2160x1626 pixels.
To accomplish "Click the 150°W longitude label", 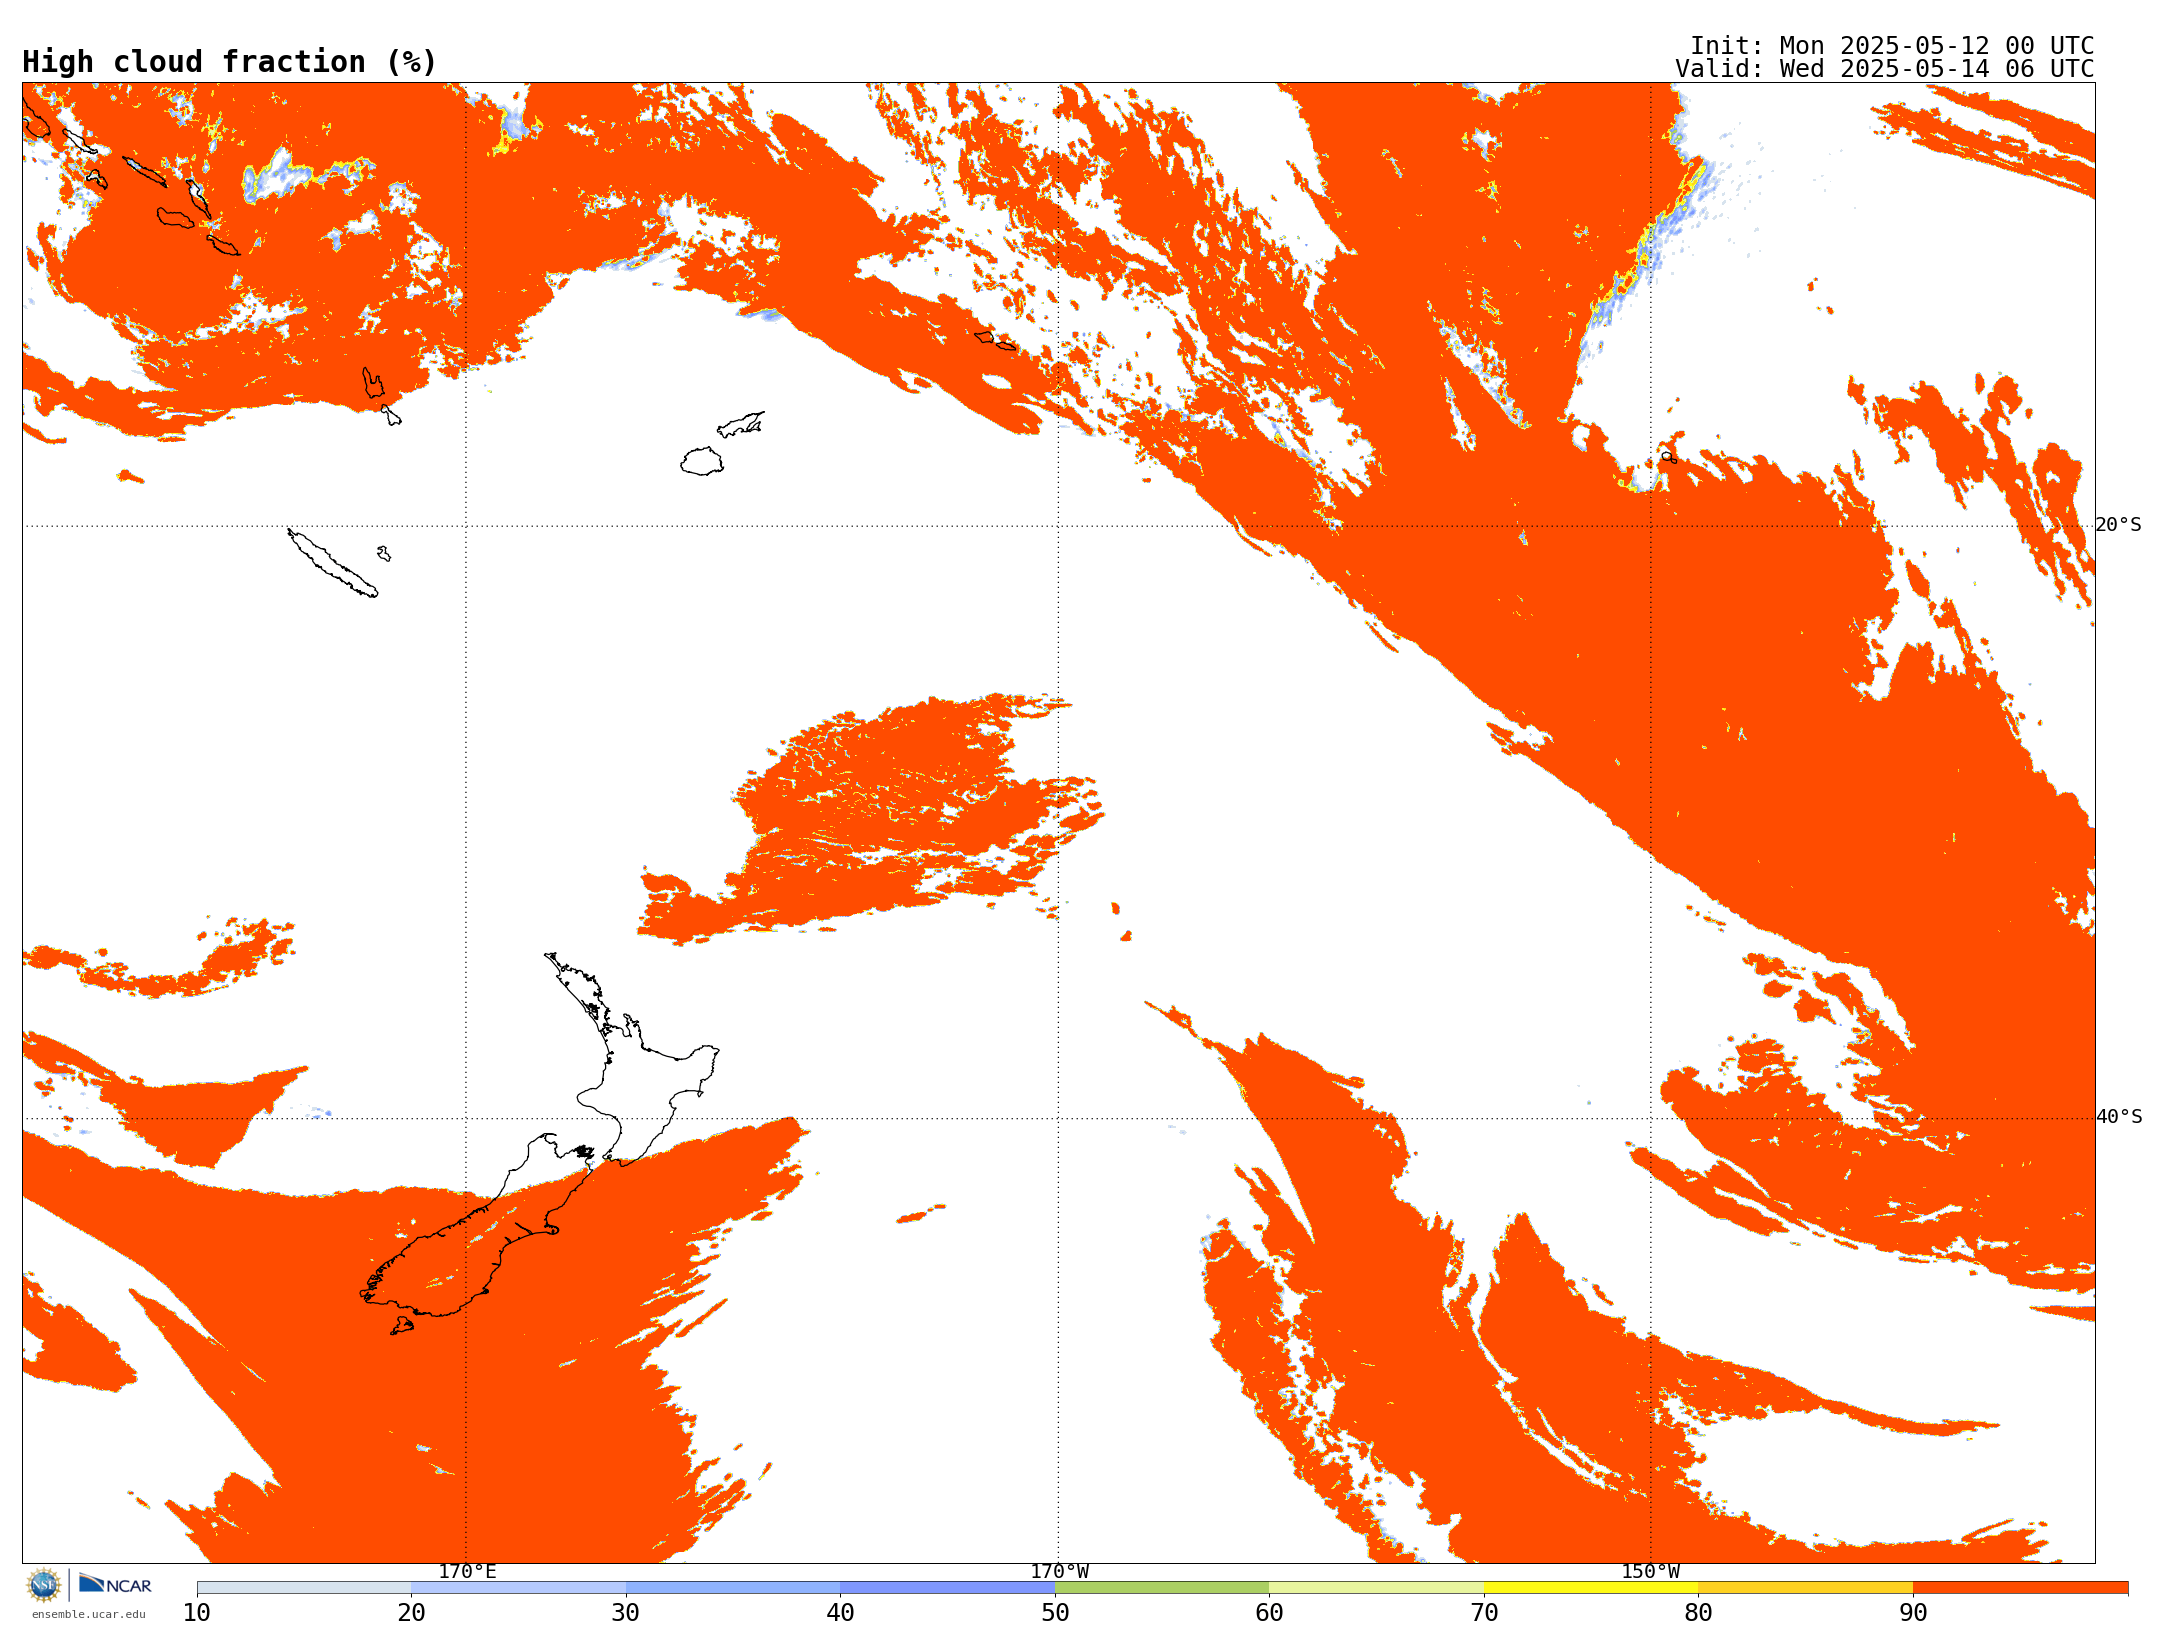I will (1650, 1571).
